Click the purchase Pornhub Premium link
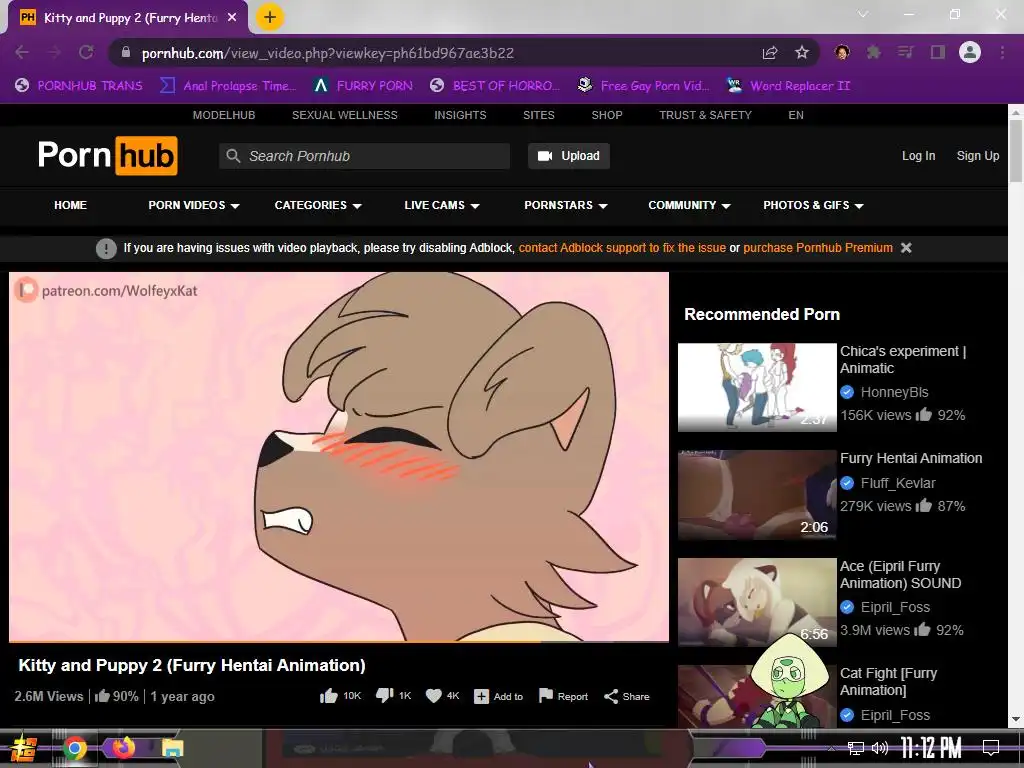The width and height of the screenshot is (1024, 768). [818, 248]
